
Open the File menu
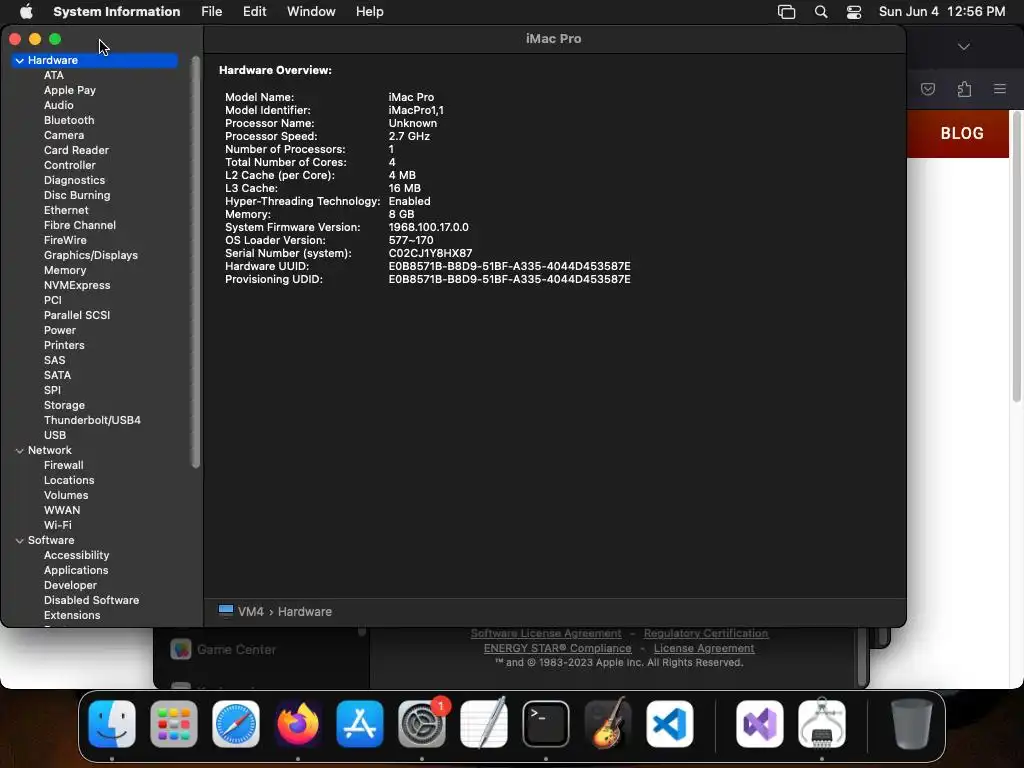point(212,12)
